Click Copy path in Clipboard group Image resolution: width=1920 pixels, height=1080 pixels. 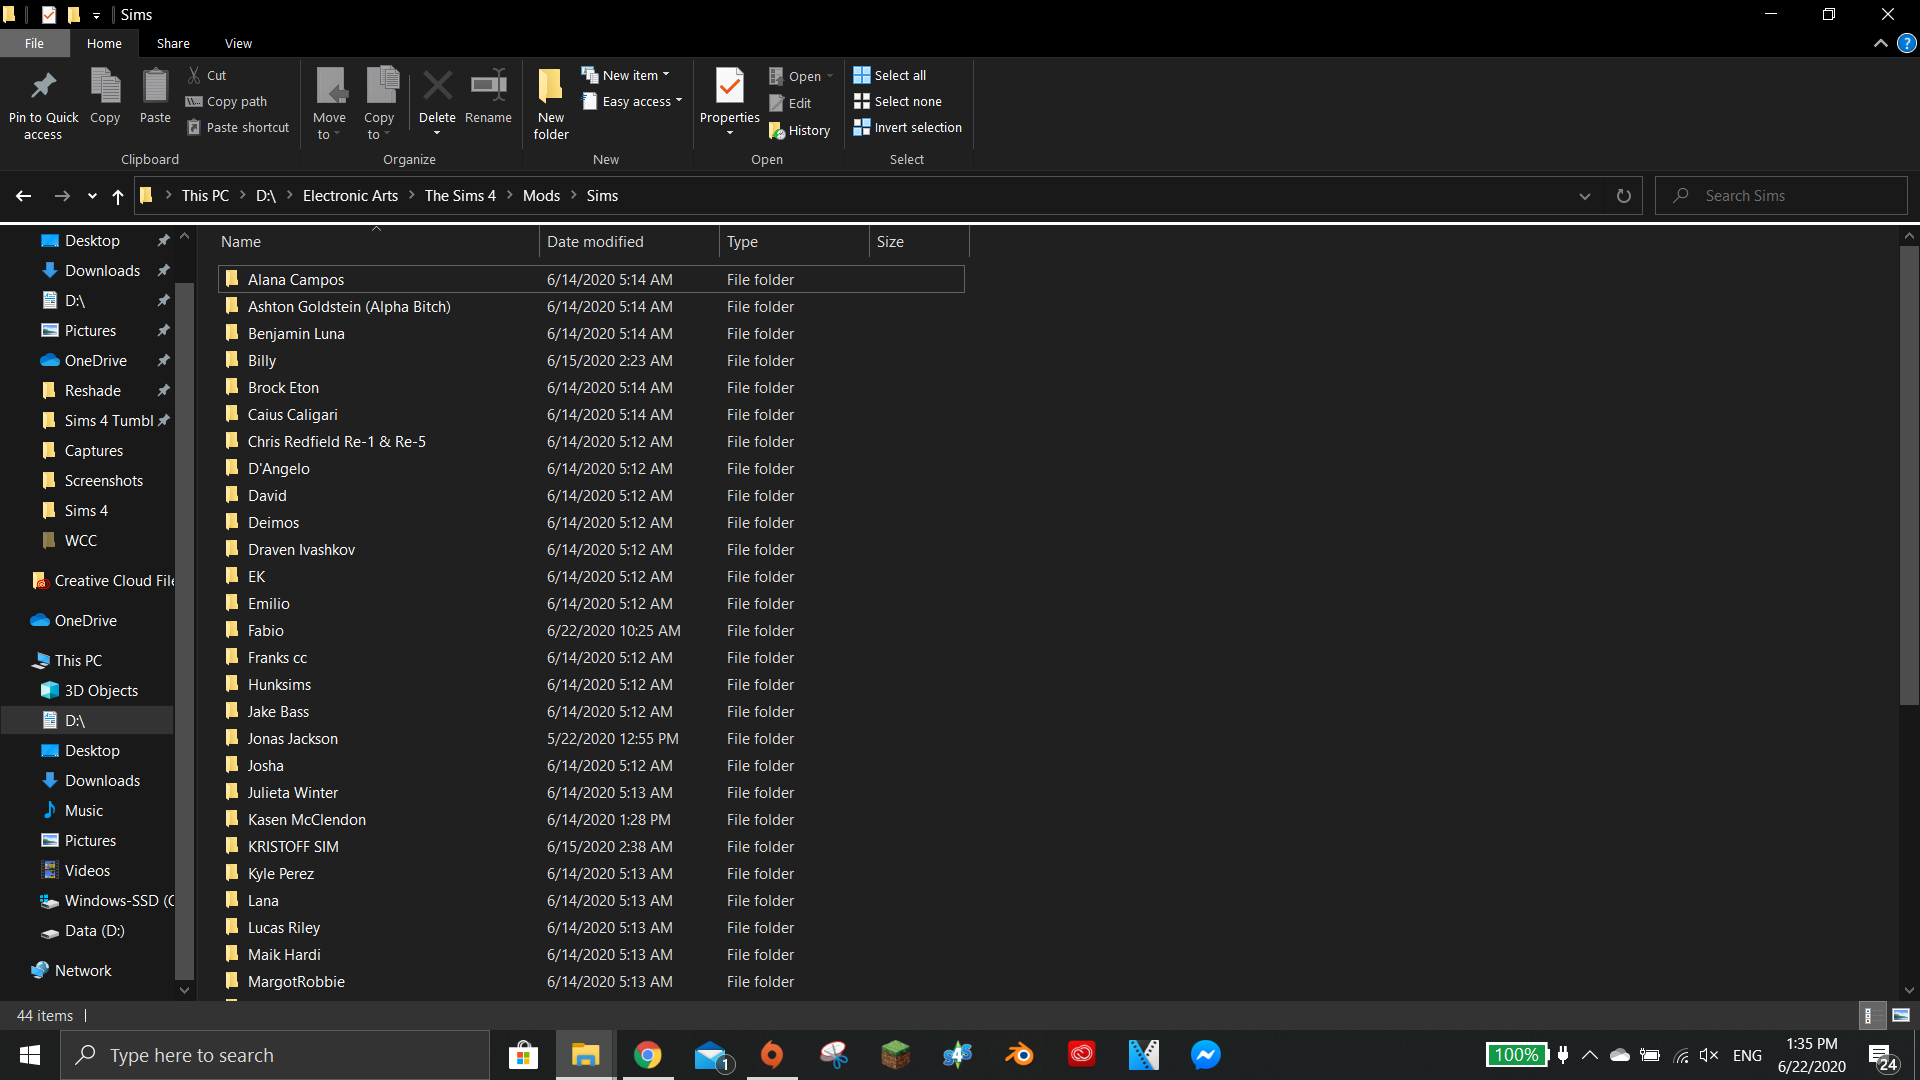point(227,101)
